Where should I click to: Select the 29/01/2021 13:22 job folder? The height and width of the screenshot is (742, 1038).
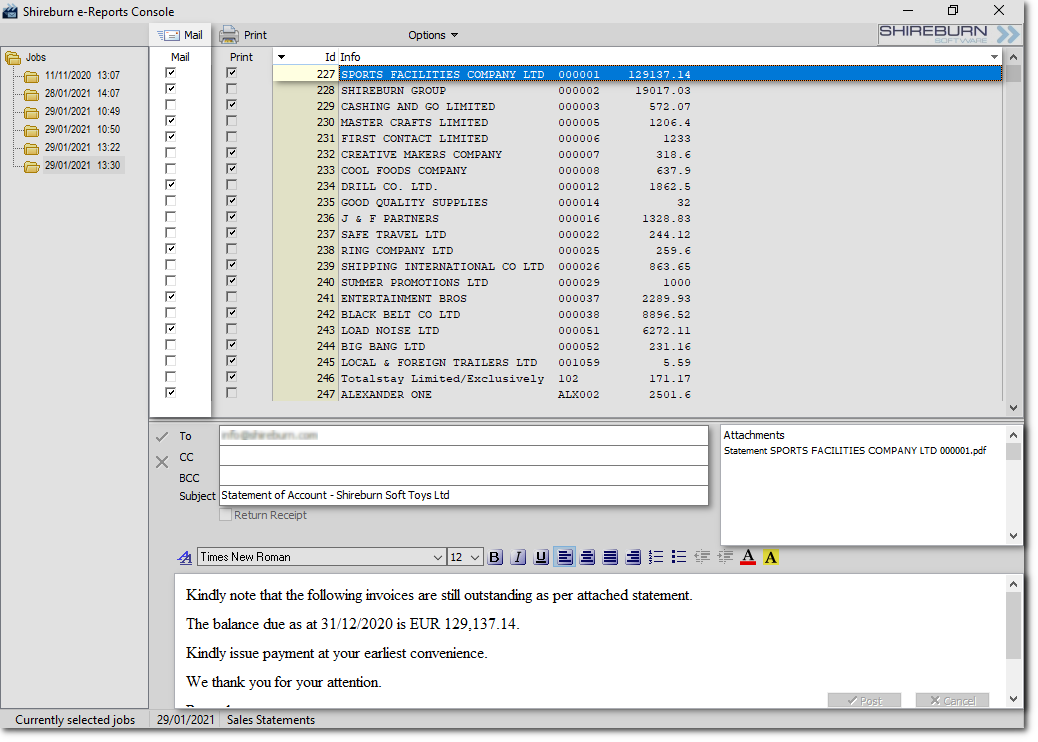tap(82, 147)
